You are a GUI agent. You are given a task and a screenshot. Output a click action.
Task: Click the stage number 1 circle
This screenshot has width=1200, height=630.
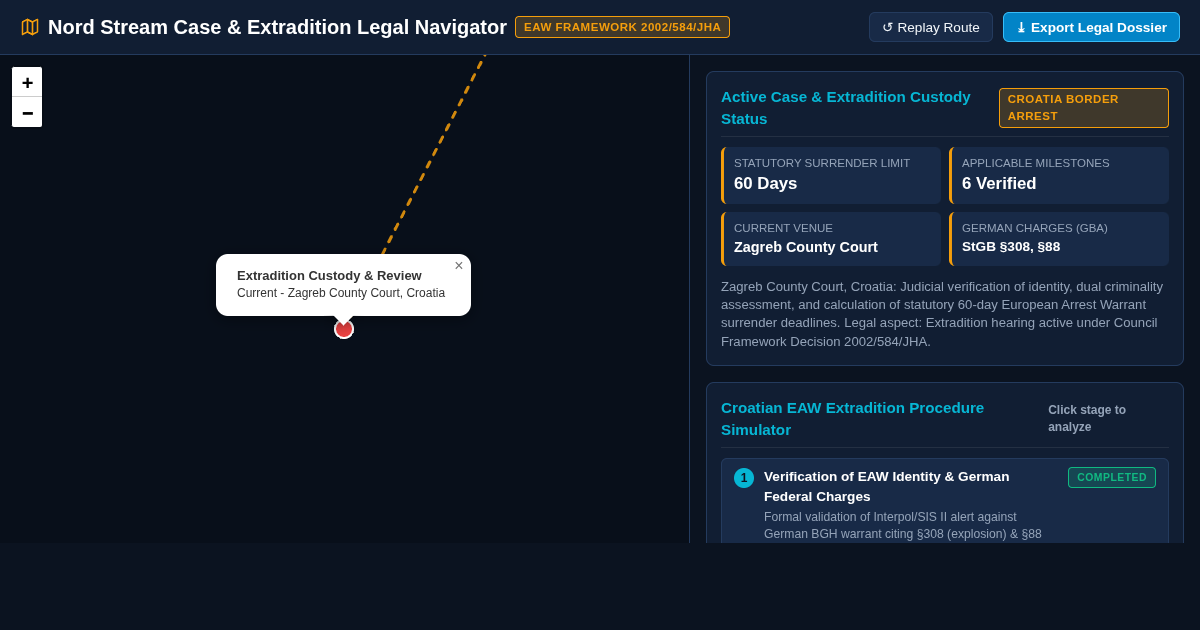click(x=744, y=478)
